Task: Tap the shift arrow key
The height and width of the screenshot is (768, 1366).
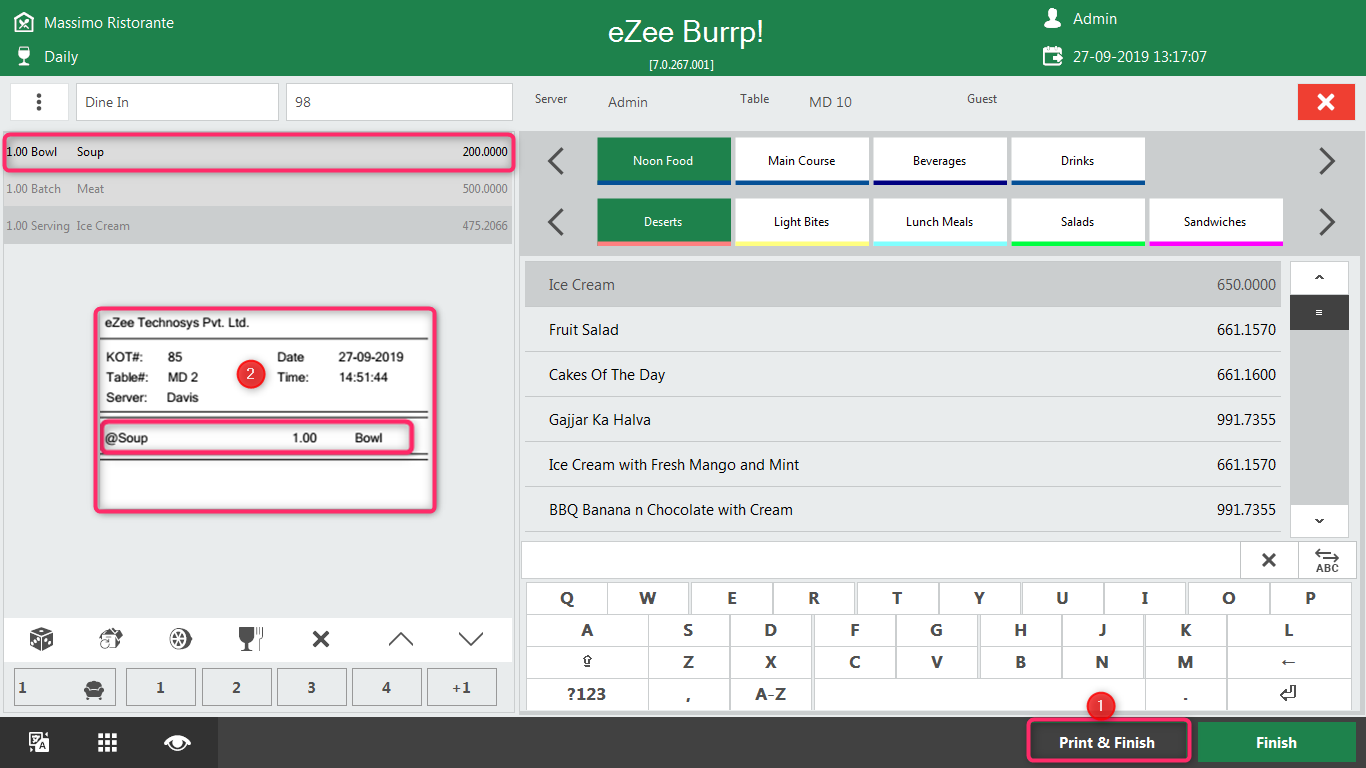Action: [587, 662]
